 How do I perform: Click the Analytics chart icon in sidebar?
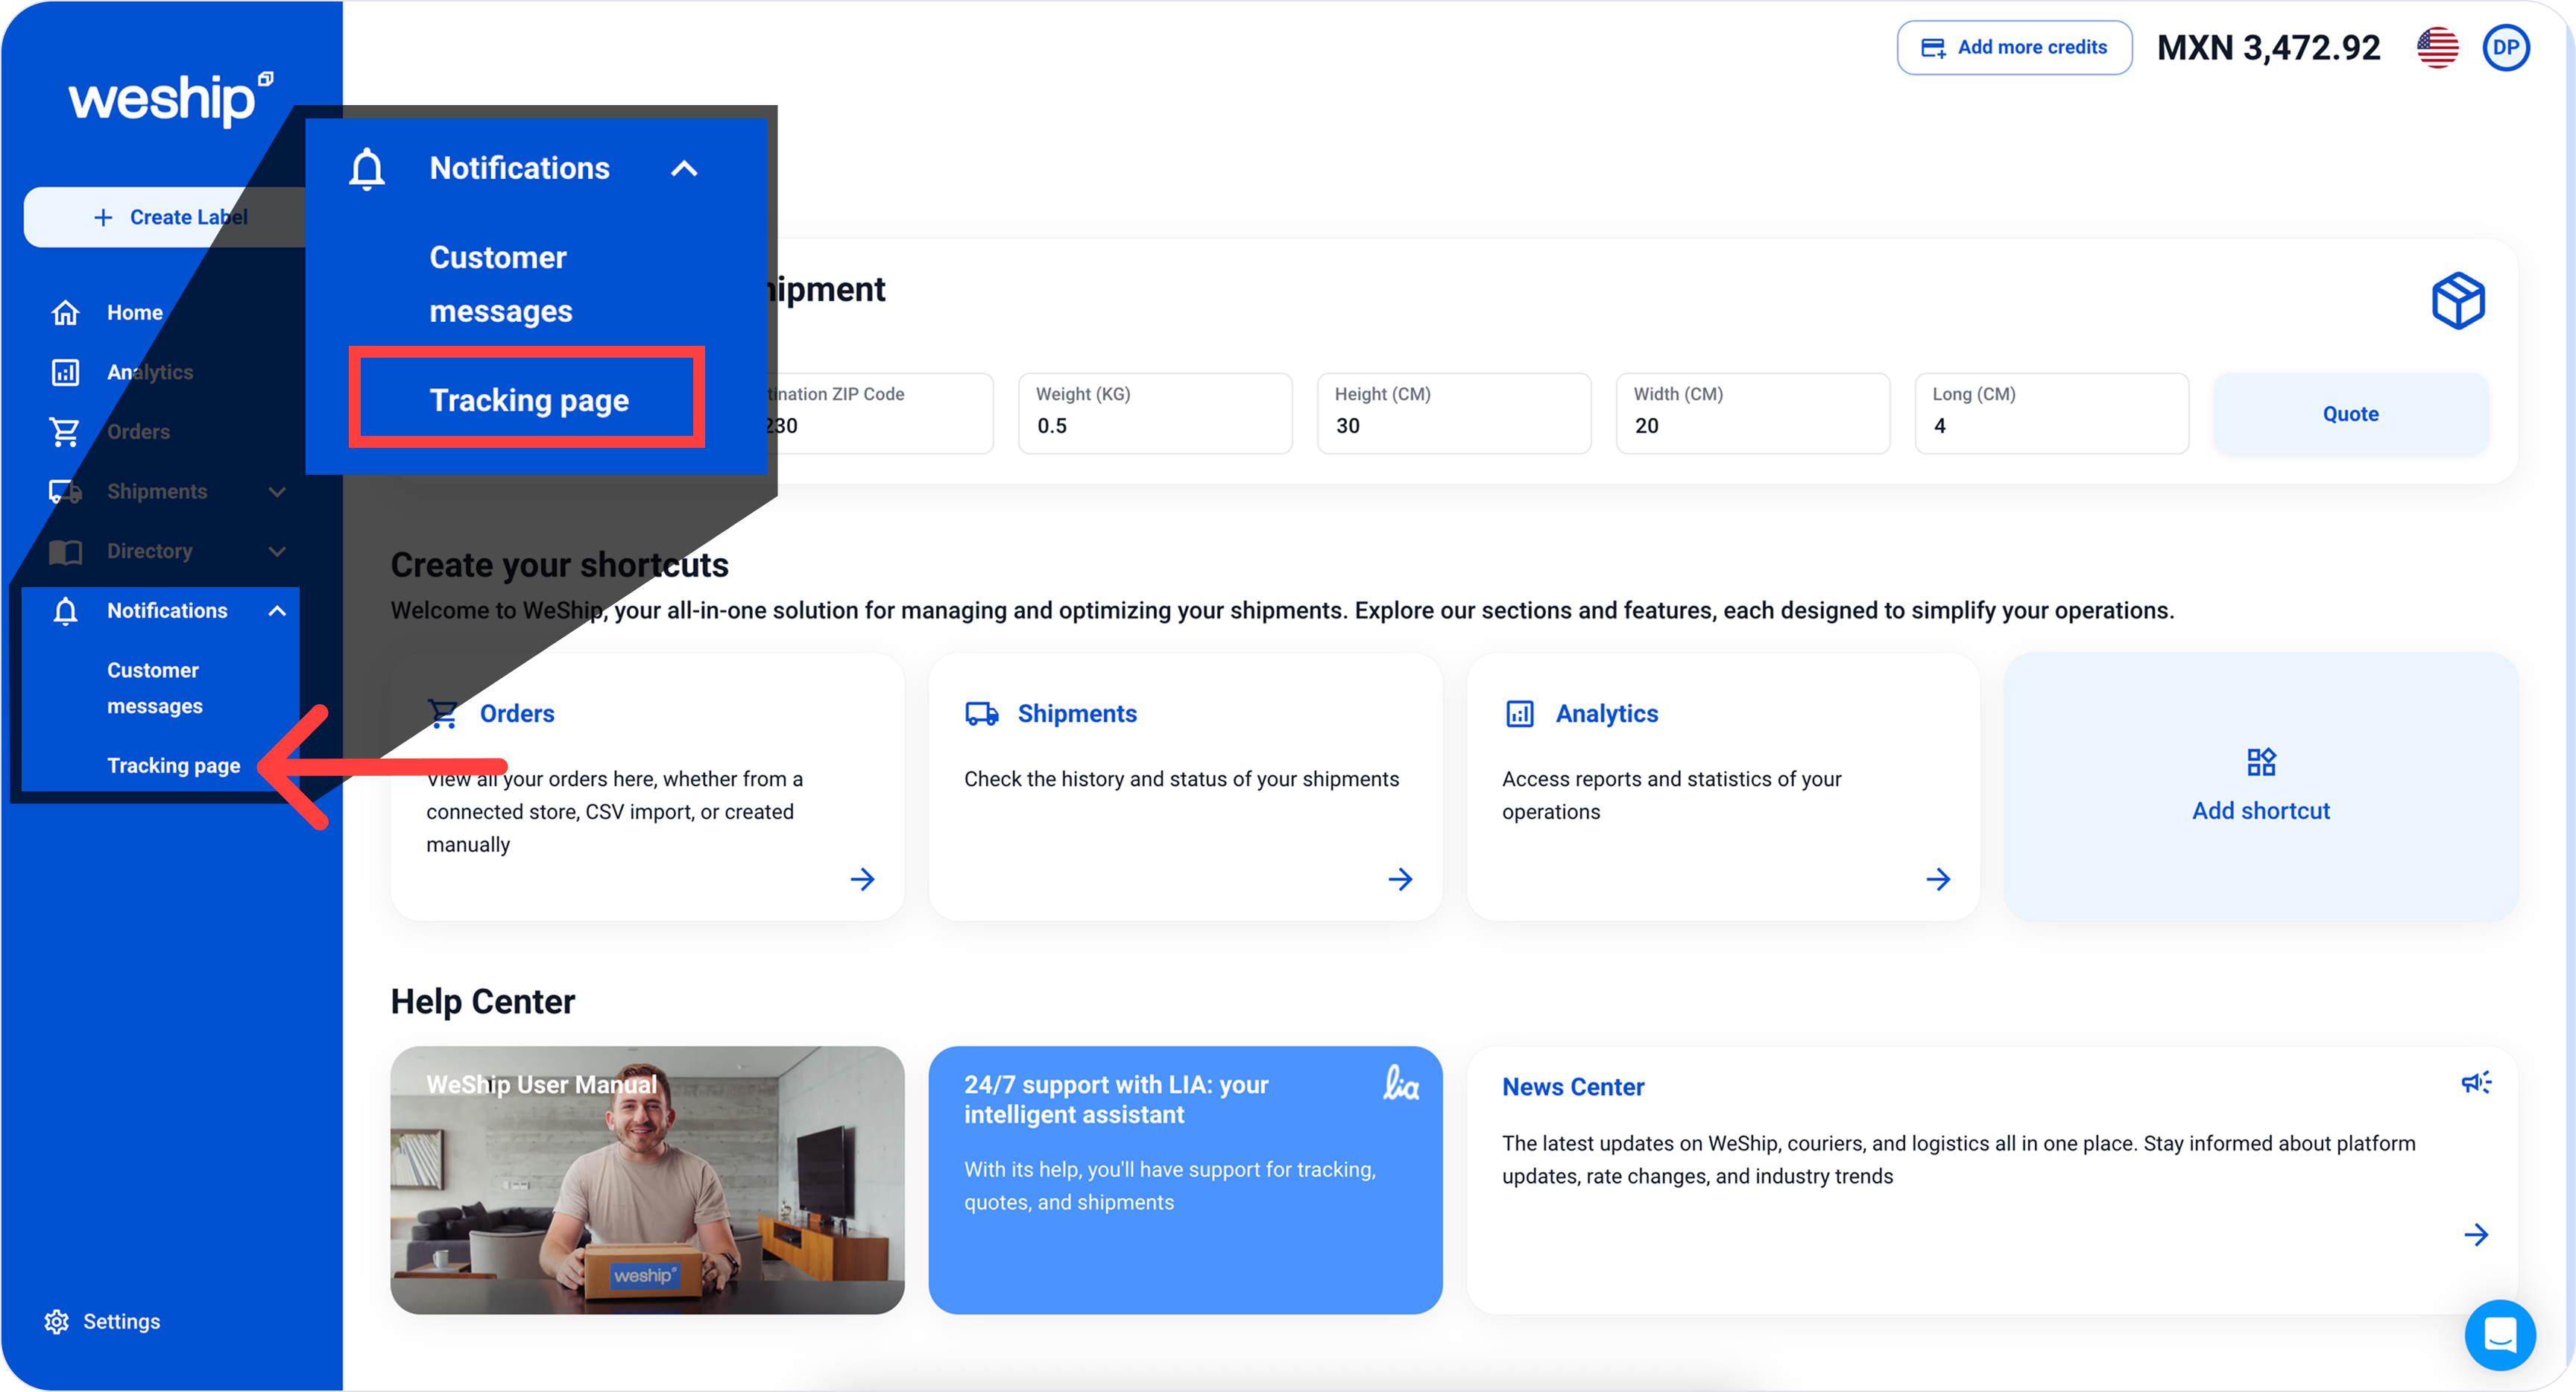[65, 372]
